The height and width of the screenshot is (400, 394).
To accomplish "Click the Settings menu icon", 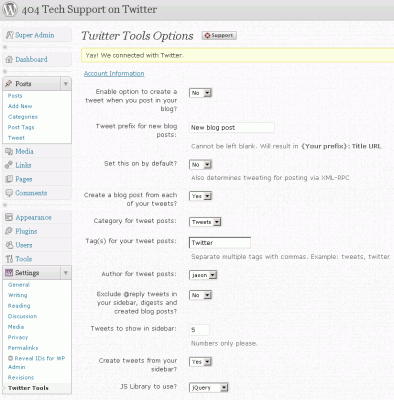I will 9,273.
